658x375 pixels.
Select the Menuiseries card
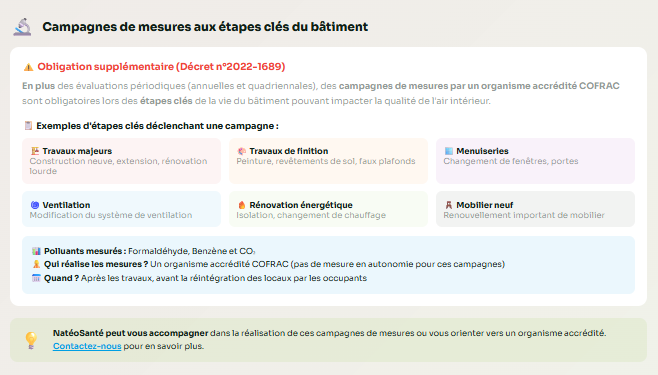coord(535,161)
